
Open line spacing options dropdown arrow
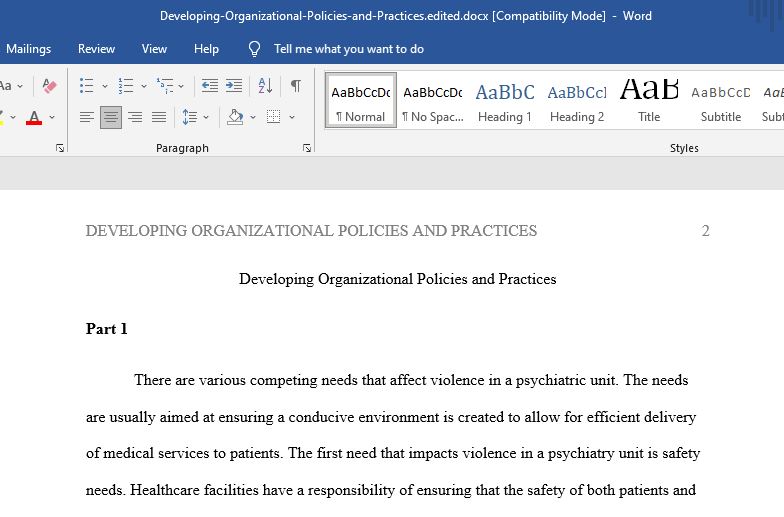(x=206, y=118)
